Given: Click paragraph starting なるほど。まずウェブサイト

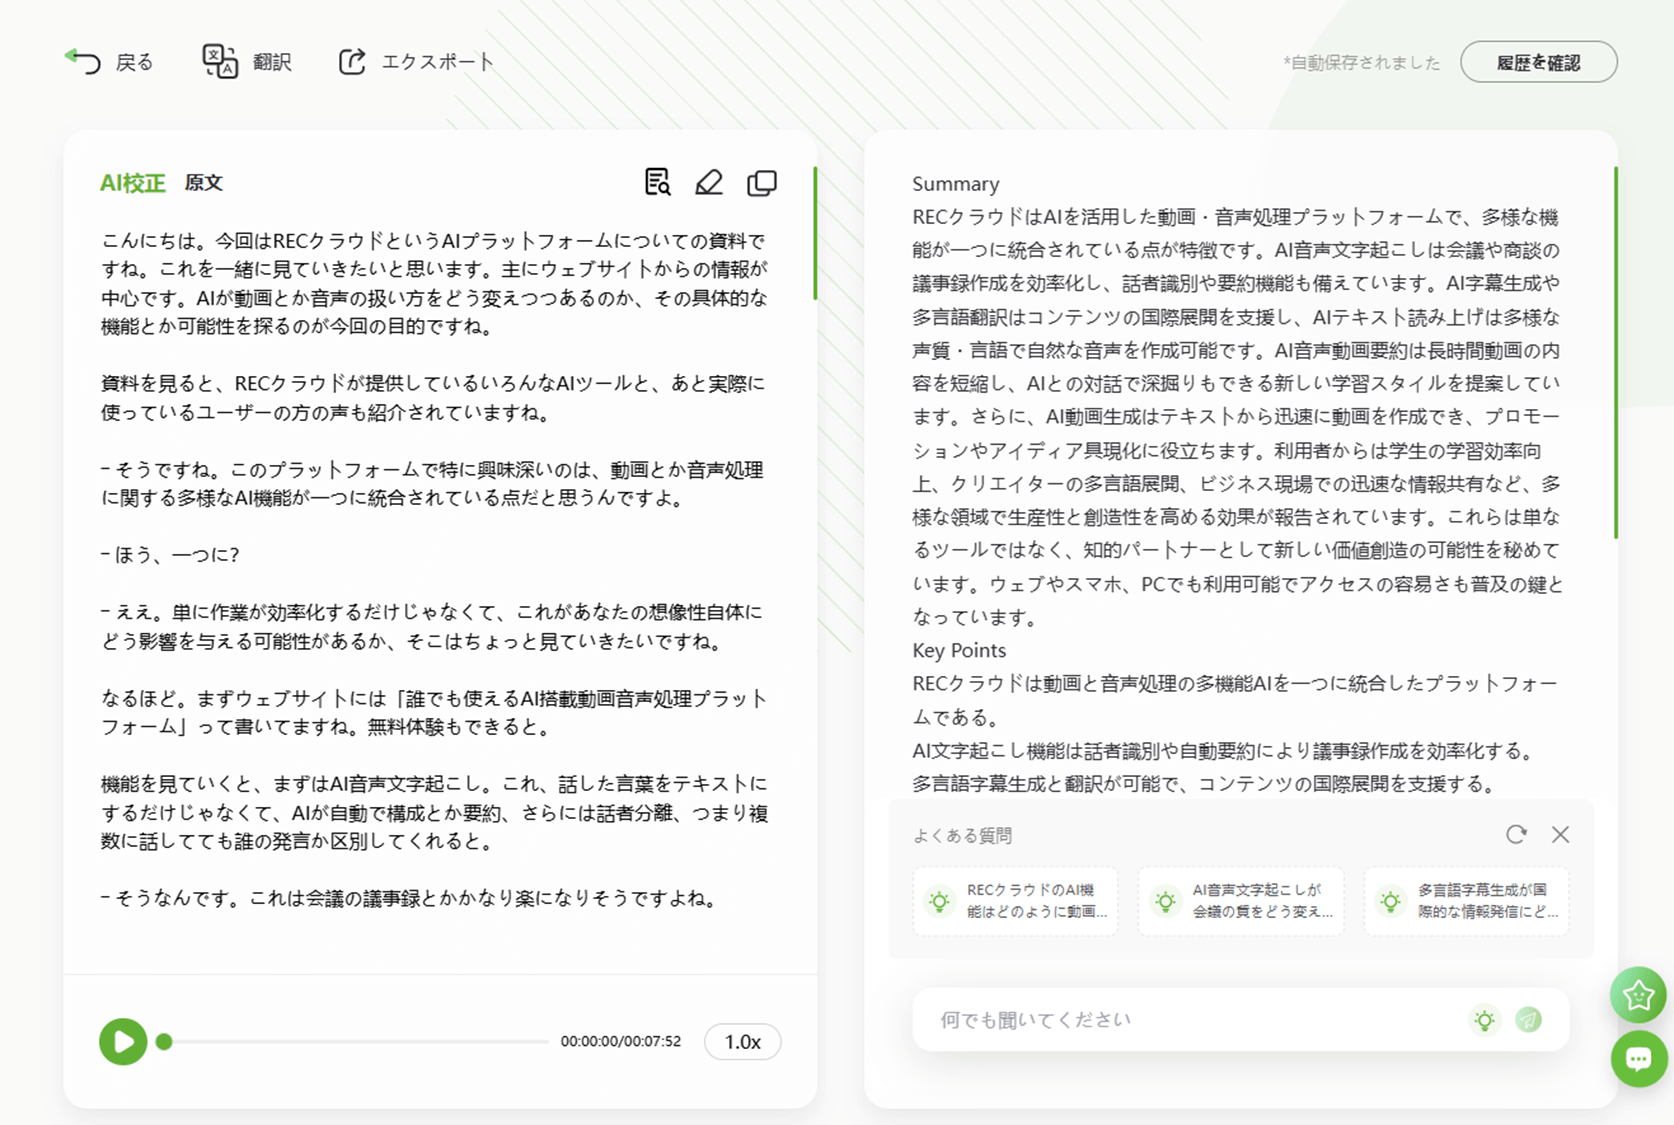Looking at the screenshot, I should coord(434,712).
